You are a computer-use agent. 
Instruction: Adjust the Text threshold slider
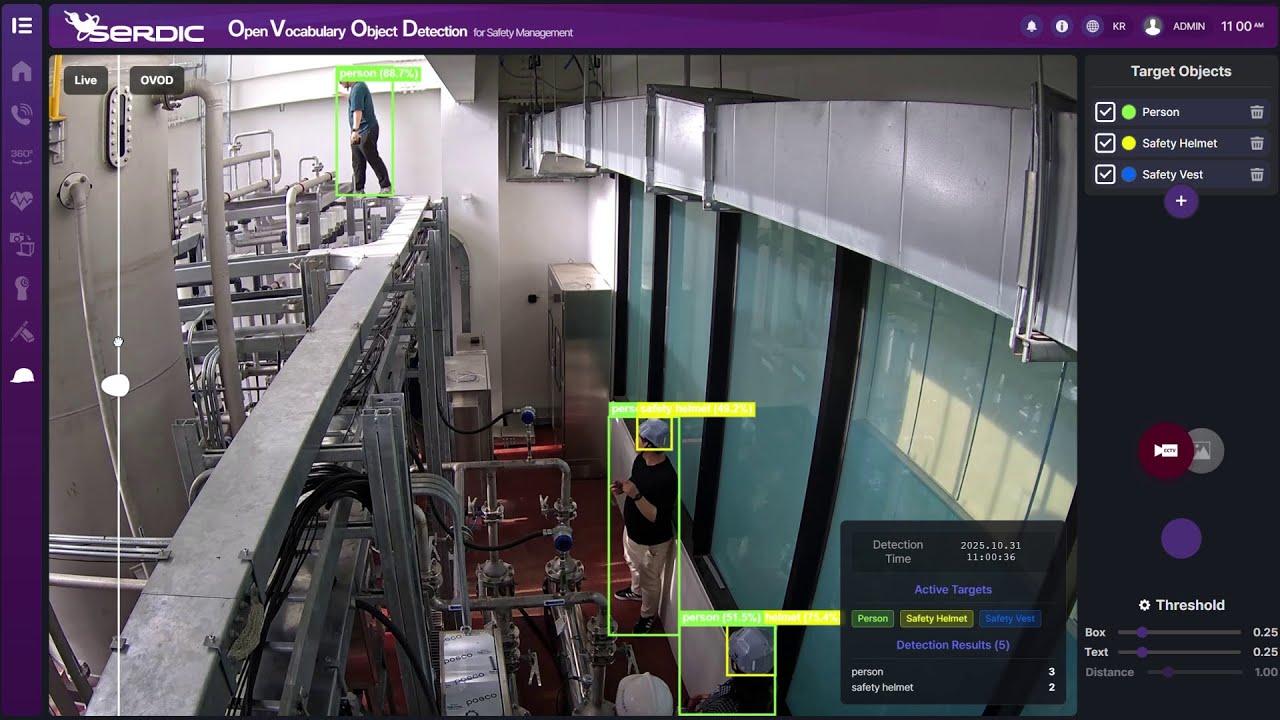tap(1180, 652)
